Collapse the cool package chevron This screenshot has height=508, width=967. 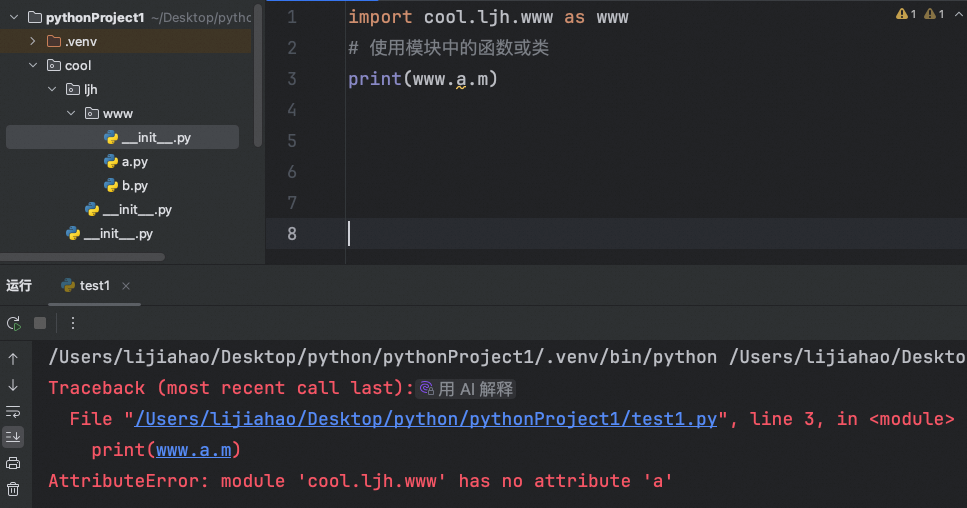[33, 65]
